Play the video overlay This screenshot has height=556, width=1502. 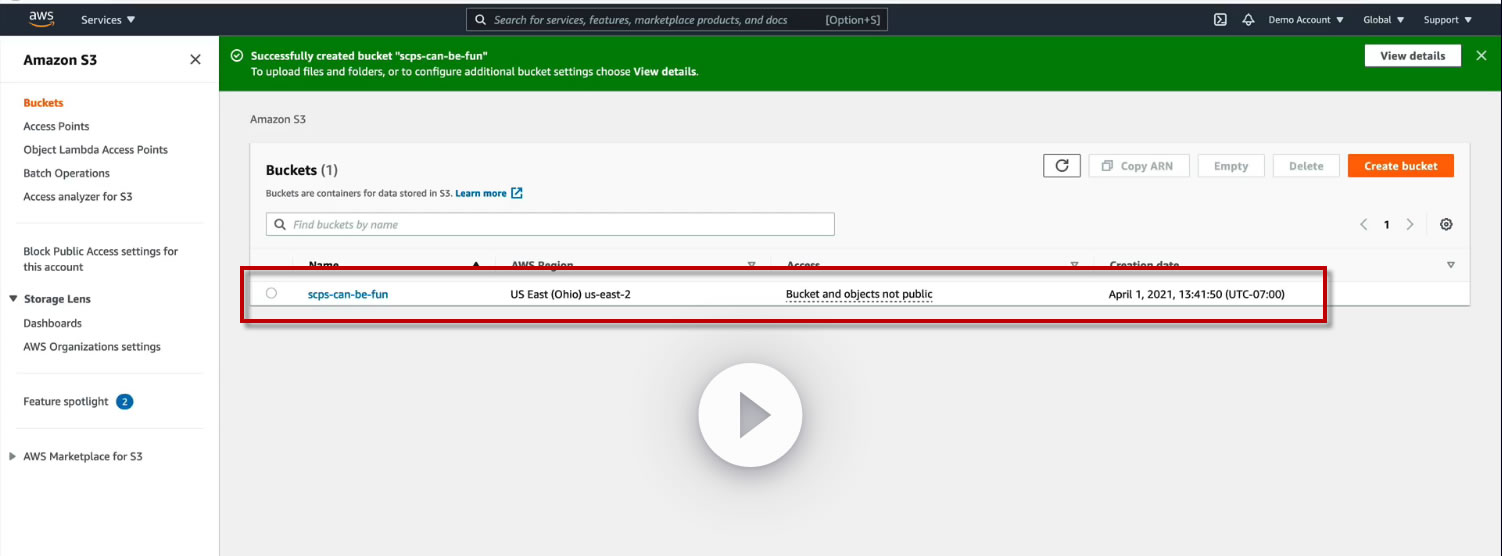(750, 415)
